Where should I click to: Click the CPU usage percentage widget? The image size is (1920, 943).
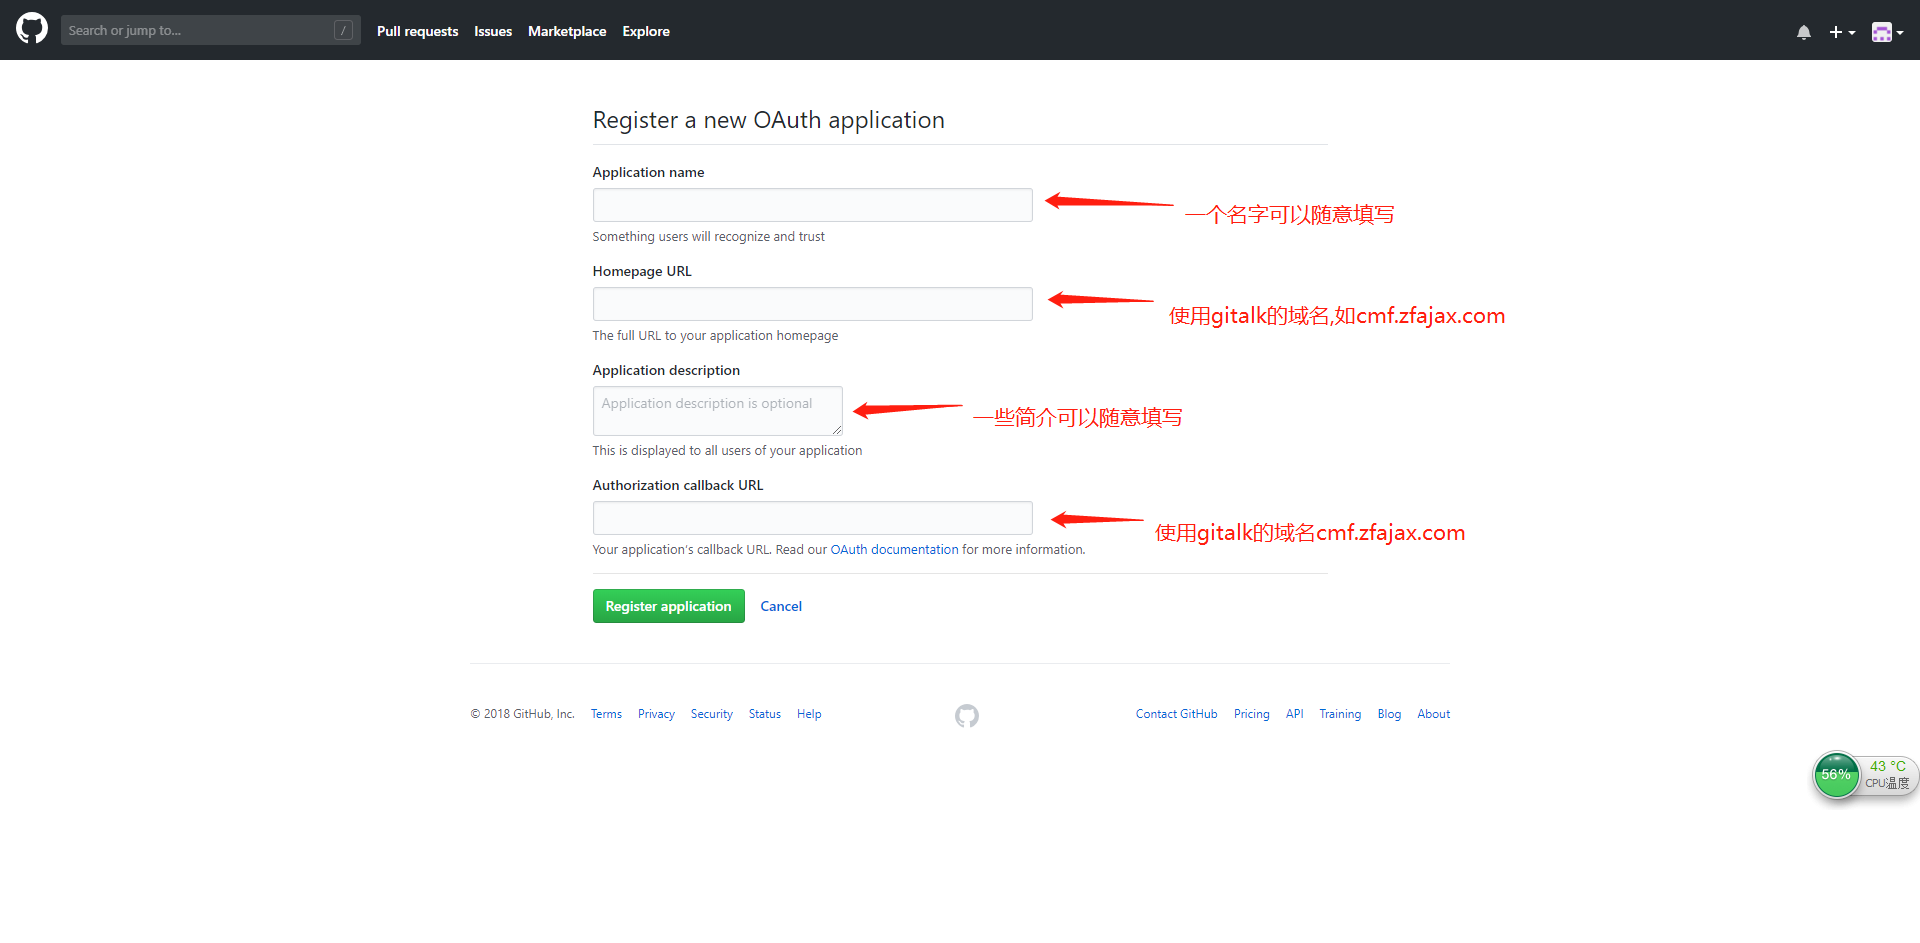click(x=1836, y=775)
